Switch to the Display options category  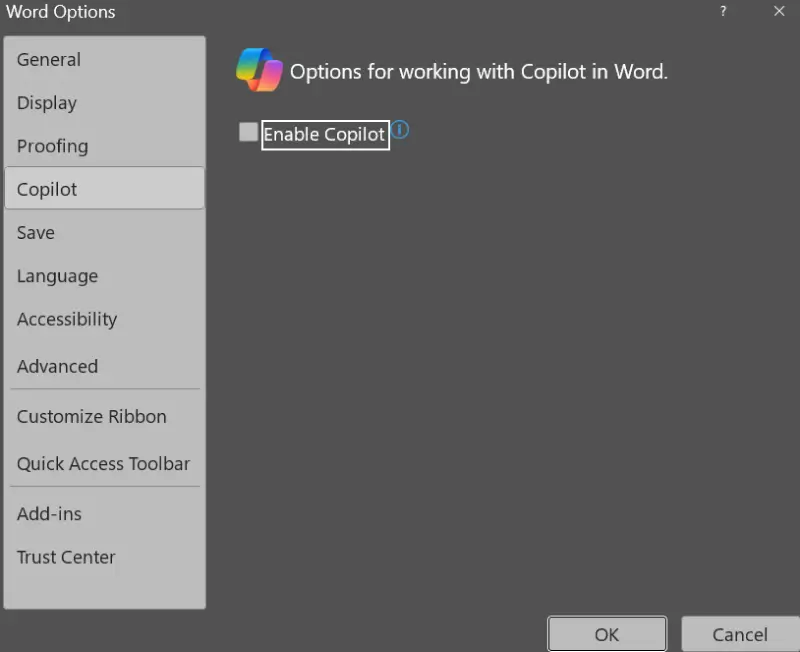coord(47,103)
